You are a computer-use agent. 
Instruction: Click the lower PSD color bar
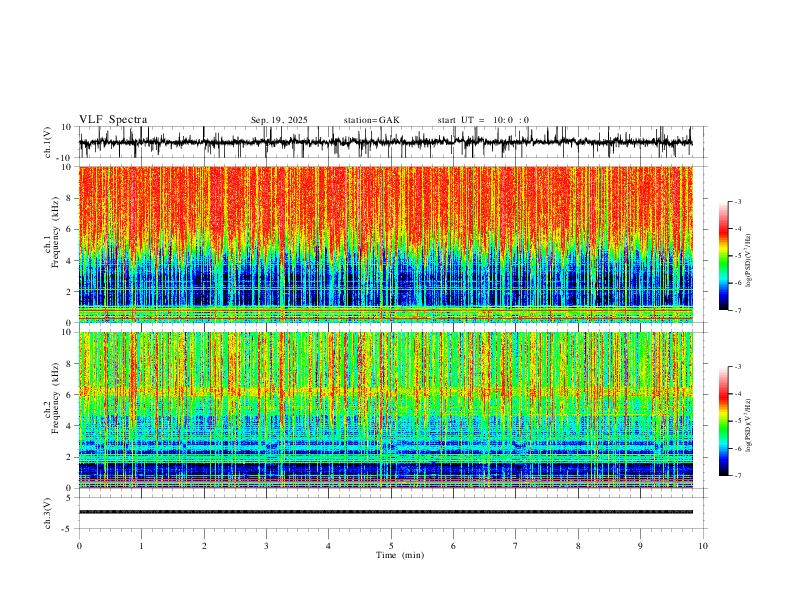tap(724, 421)
